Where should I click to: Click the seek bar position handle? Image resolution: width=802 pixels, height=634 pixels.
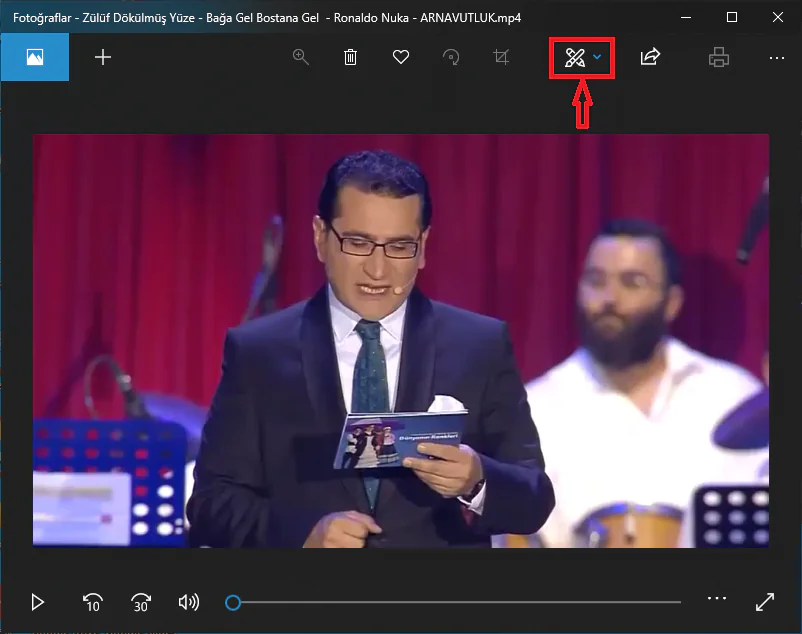point(233,602)
